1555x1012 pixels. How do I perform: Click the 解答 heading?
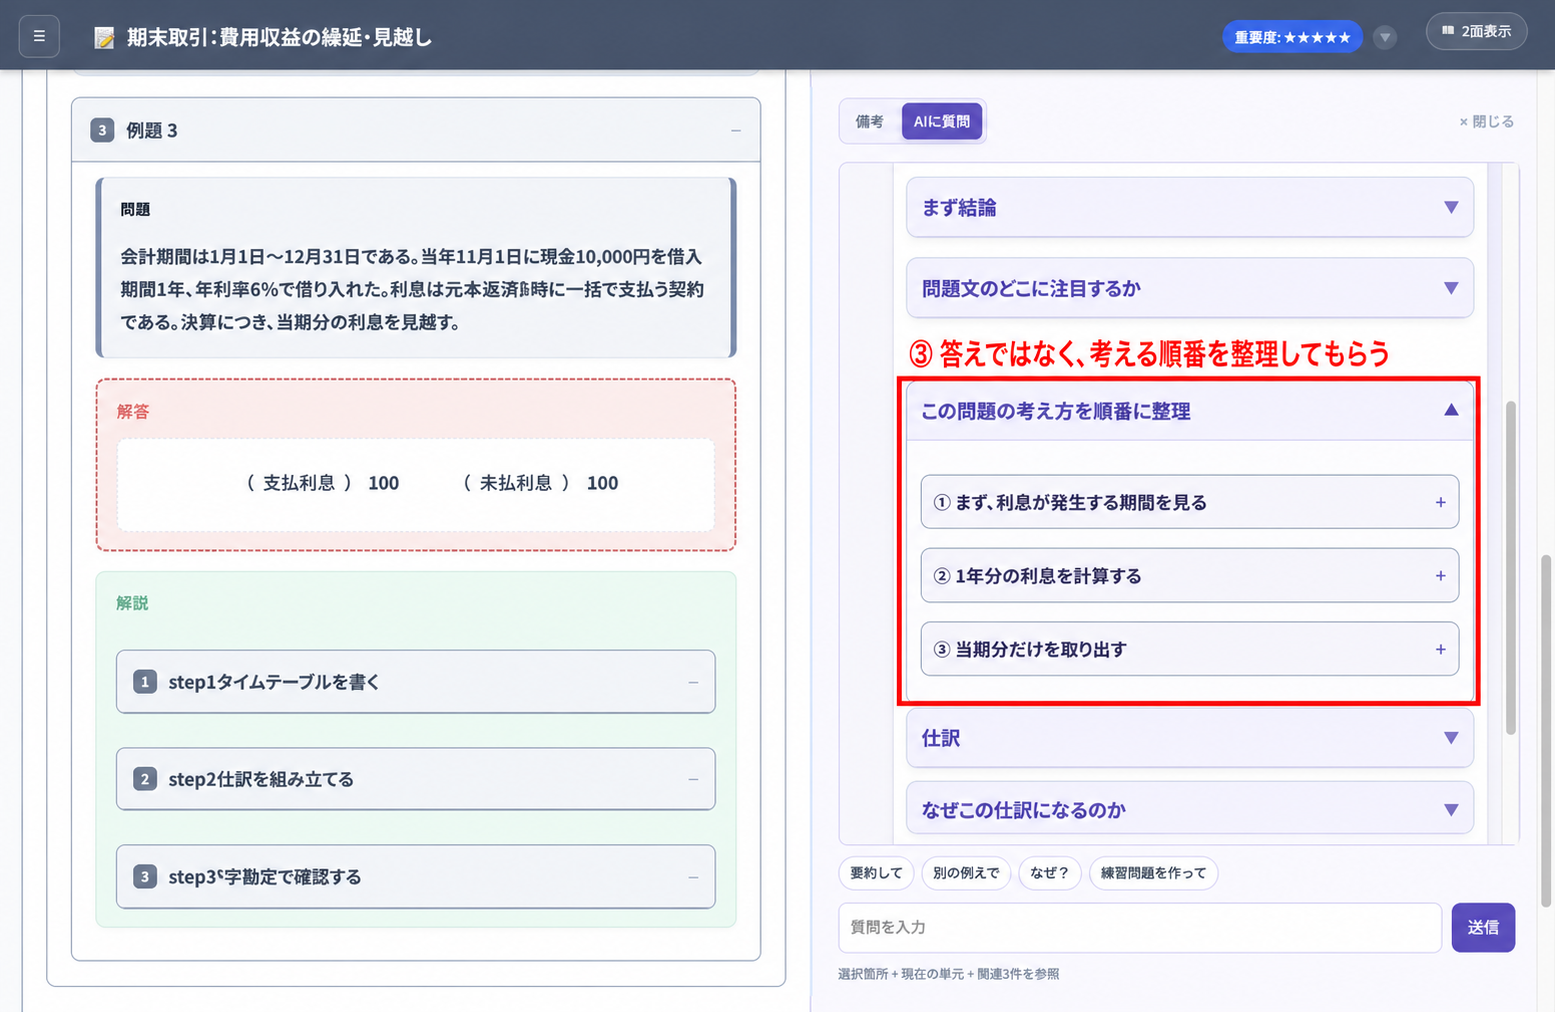[x=133, y=411]
